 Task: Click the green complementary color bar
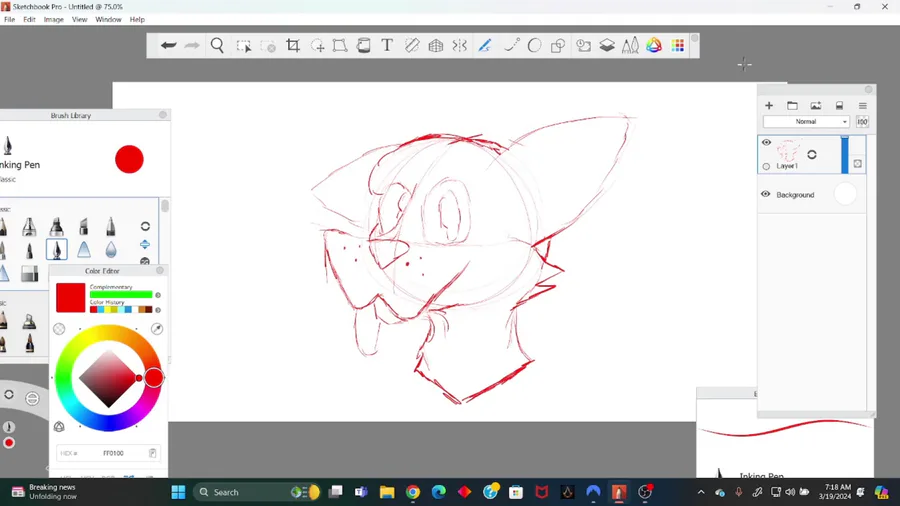tap(121, 295)
